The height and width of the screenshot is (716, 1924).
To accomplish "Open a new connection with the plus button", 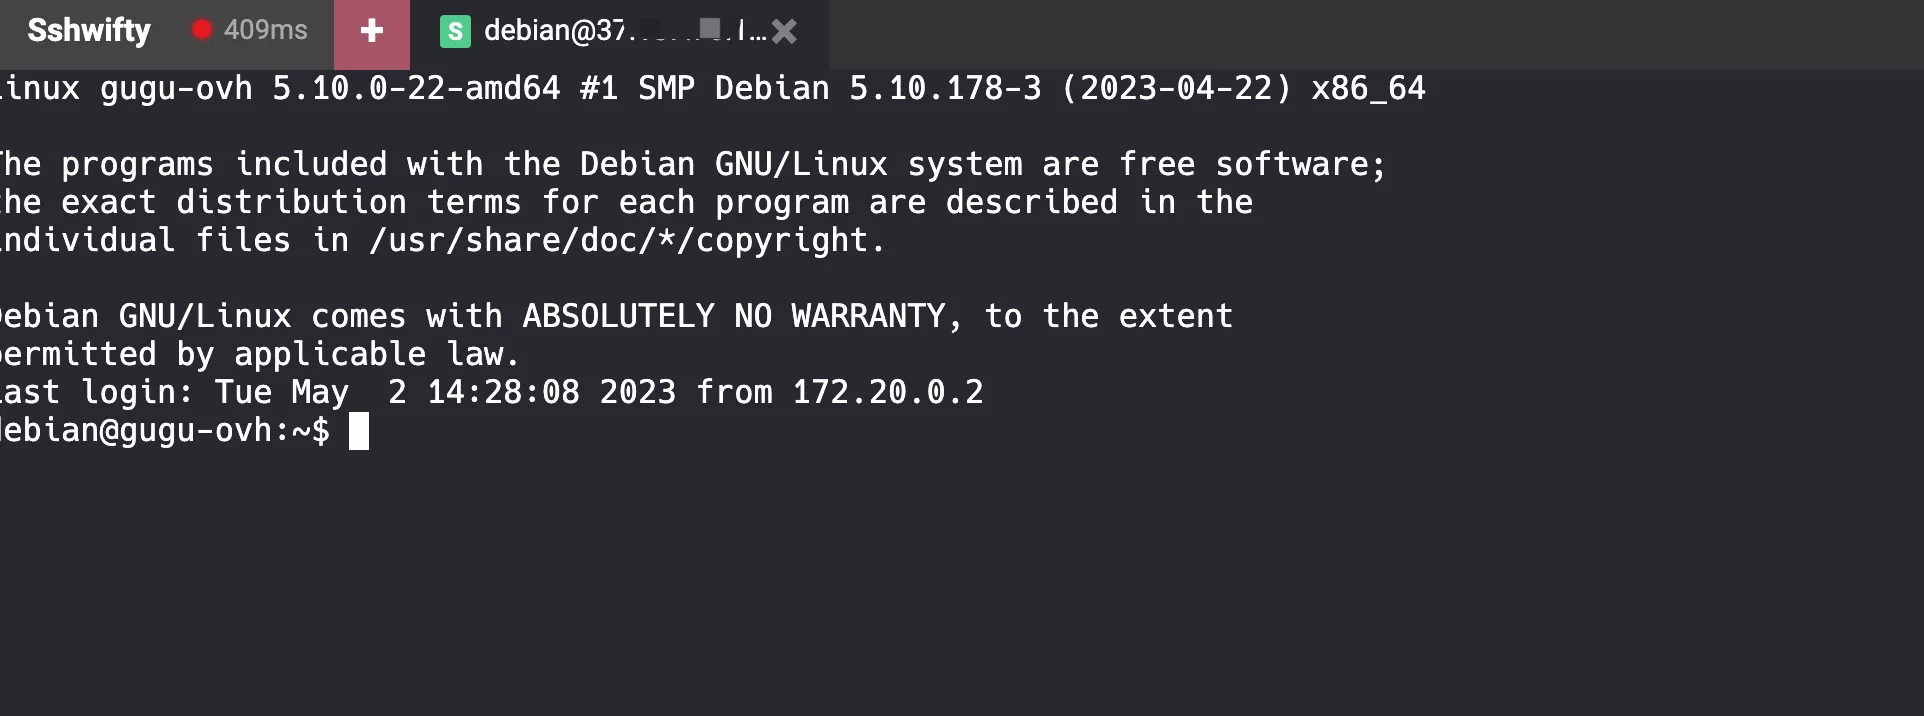I will 371,32.
